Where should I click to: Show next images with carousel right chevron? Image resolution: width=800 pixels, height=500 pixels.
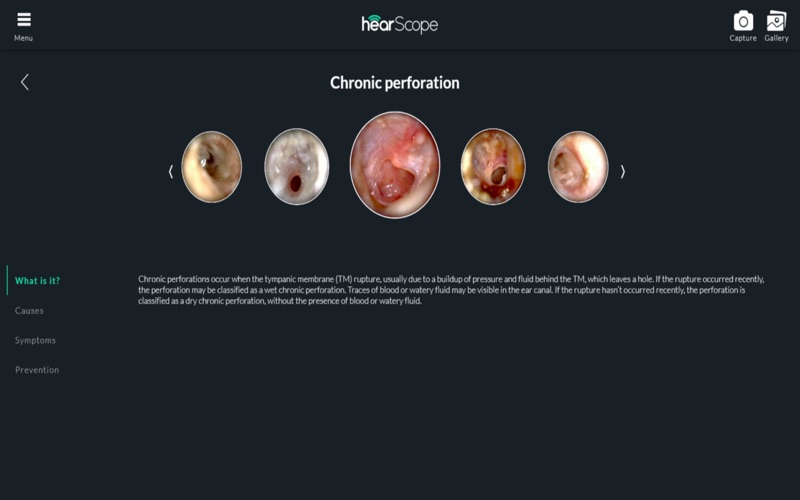(622, 172)
